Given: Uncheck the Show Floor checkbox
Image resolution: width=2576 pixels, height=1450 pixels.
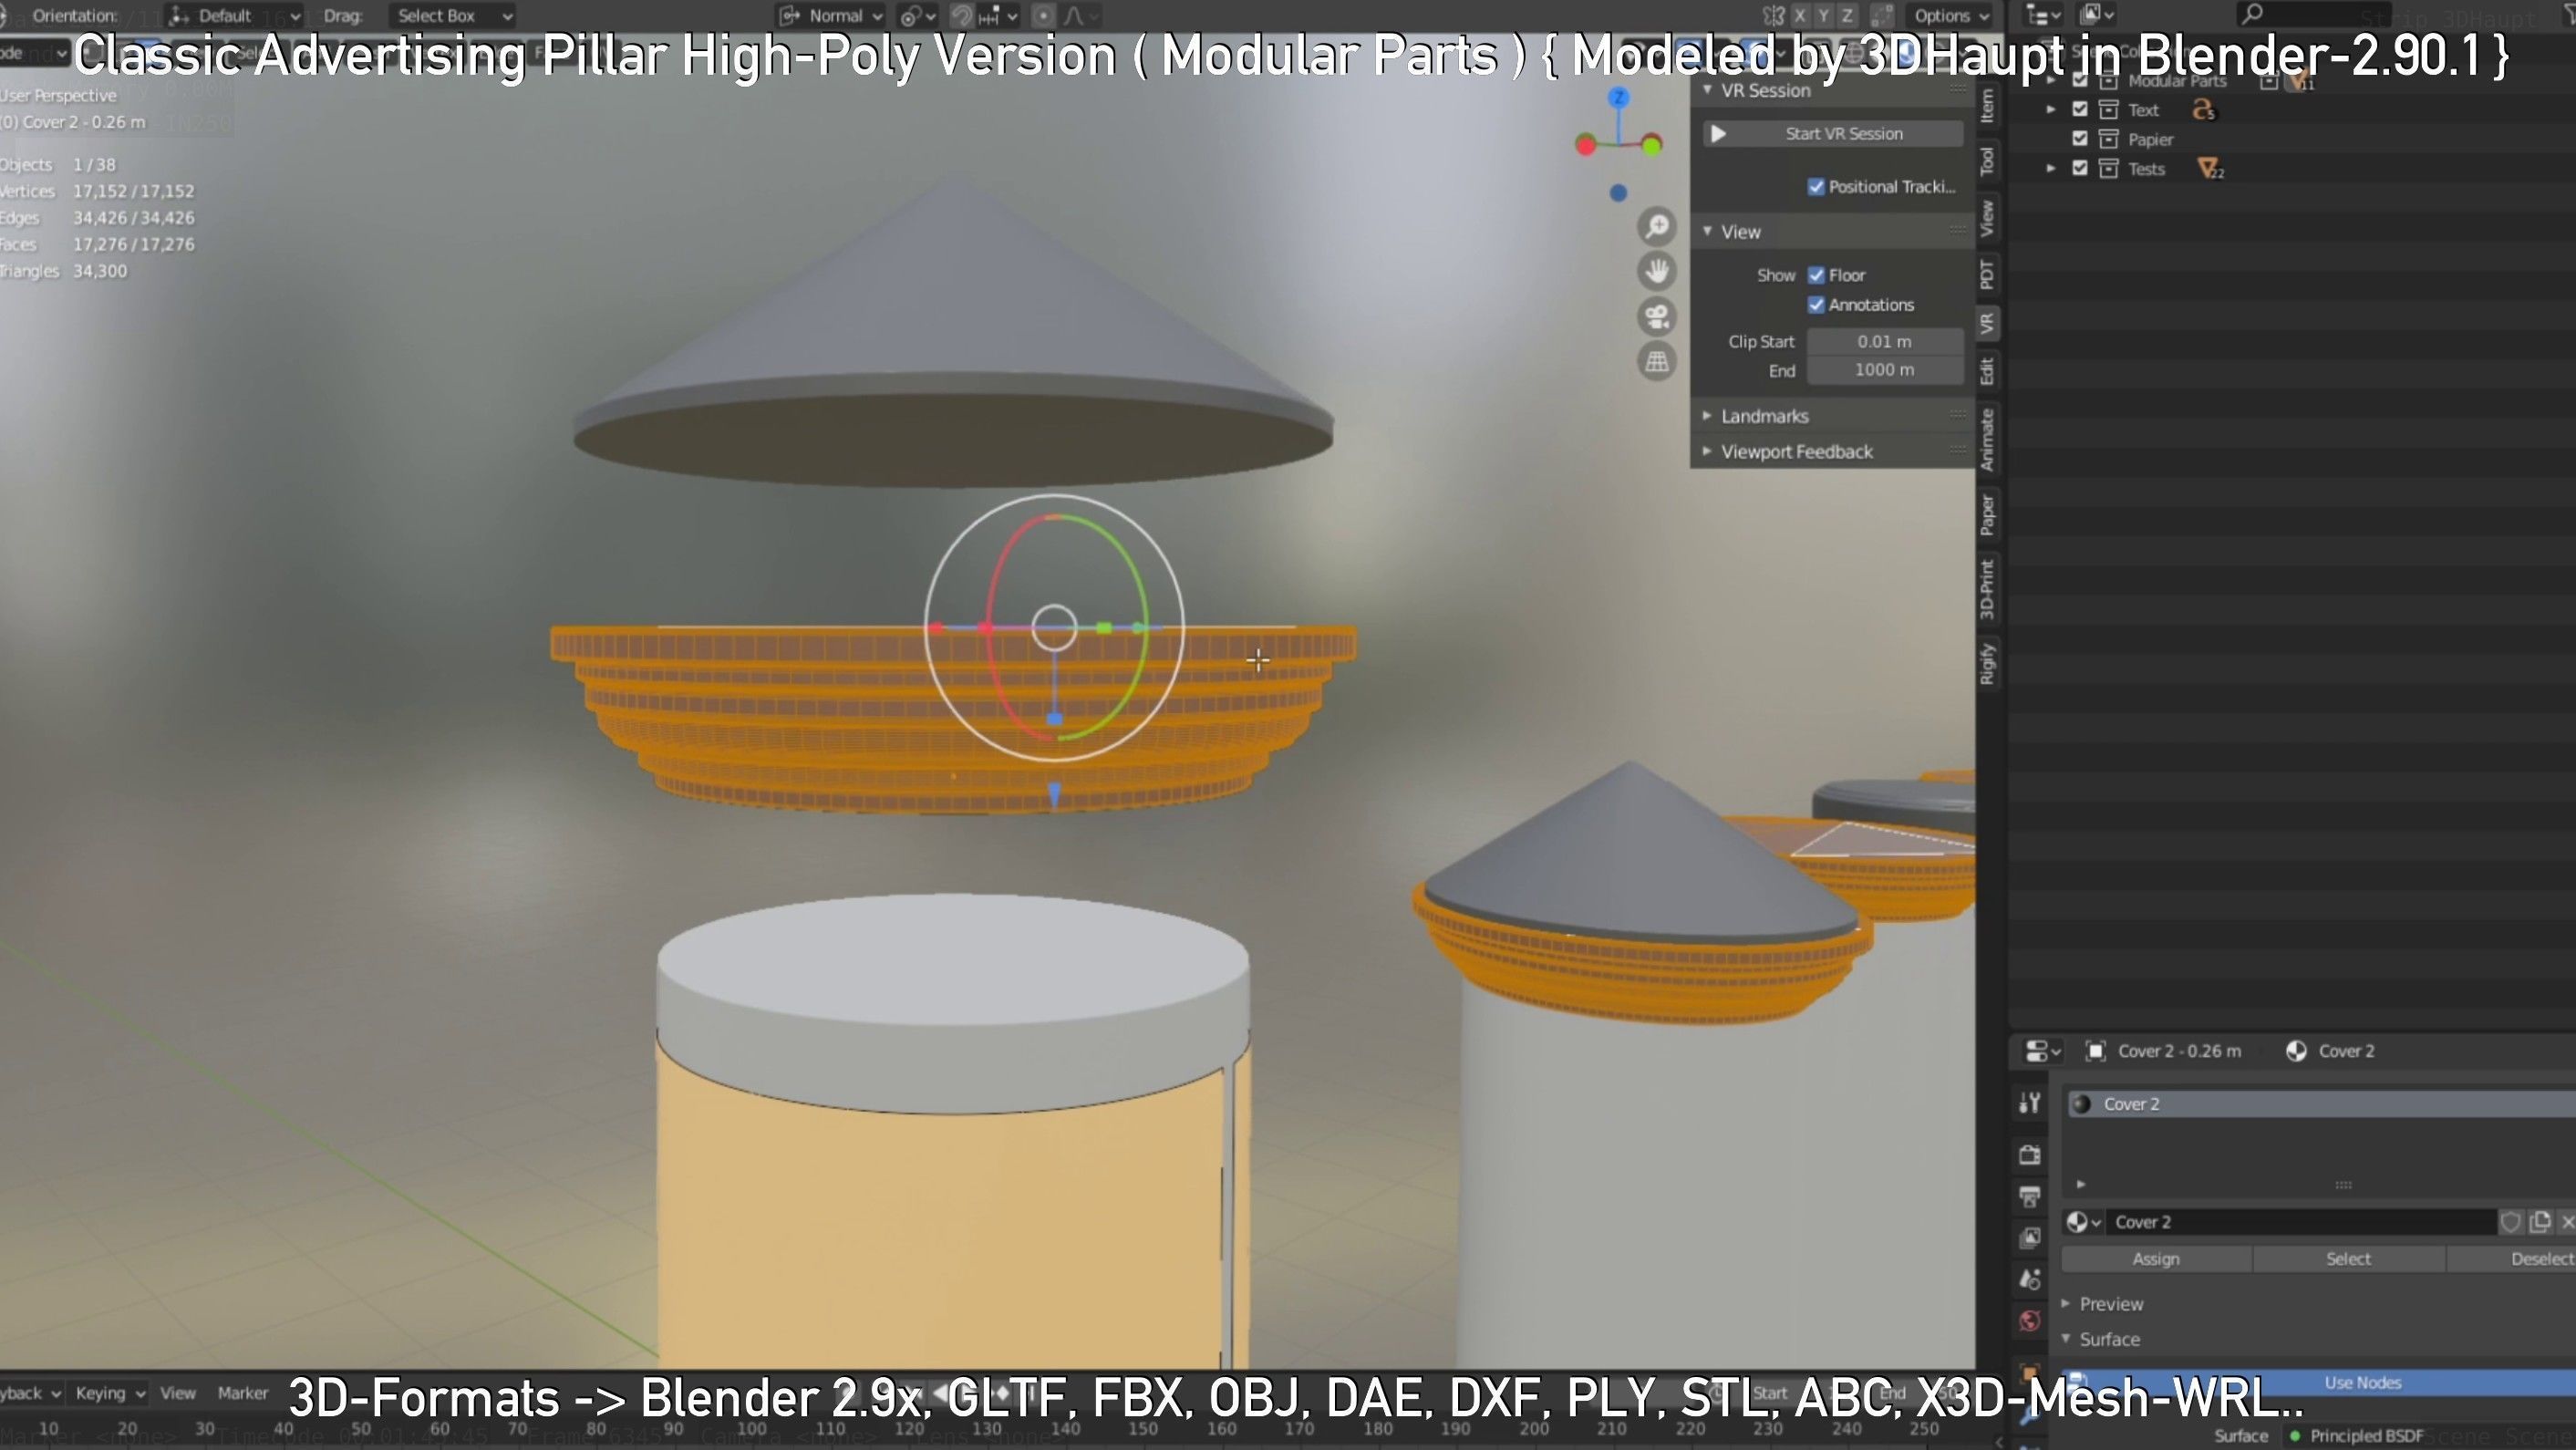Looking at the screenshot, I should (x=1816, y=275).
